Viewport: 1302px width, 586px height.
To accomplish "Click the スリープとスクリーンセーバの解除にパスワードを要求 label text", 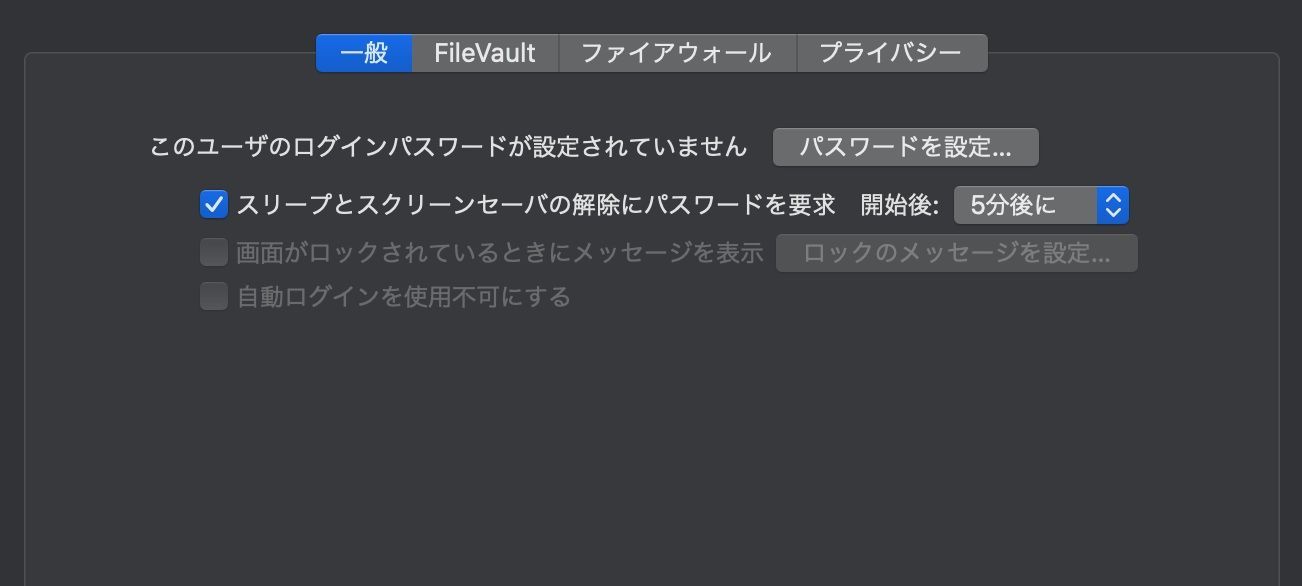I will pyautogui.click(x=536, y=205).
